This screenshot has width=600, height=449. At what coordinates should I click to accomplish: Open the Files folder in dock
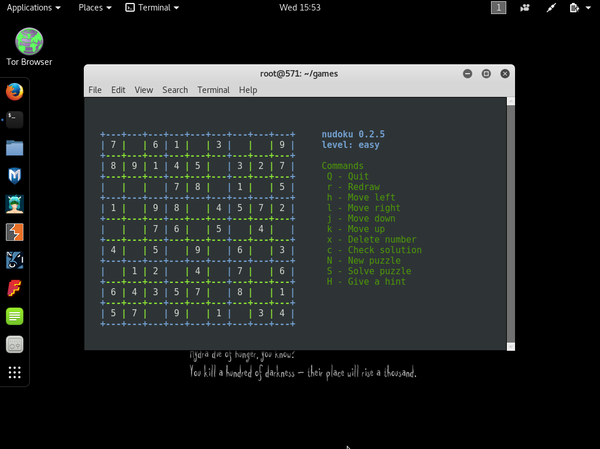pyautogui.click(x=14, y=148)
